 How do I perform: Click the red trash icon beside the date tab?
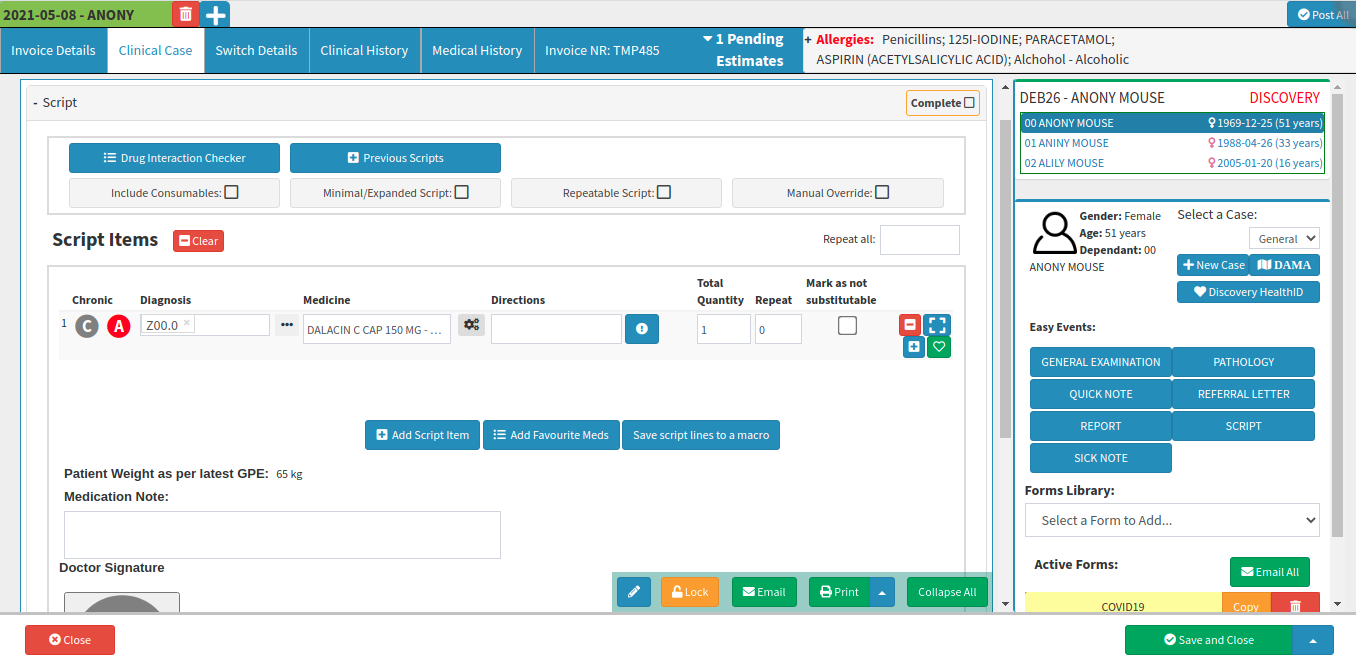(185, 14)
